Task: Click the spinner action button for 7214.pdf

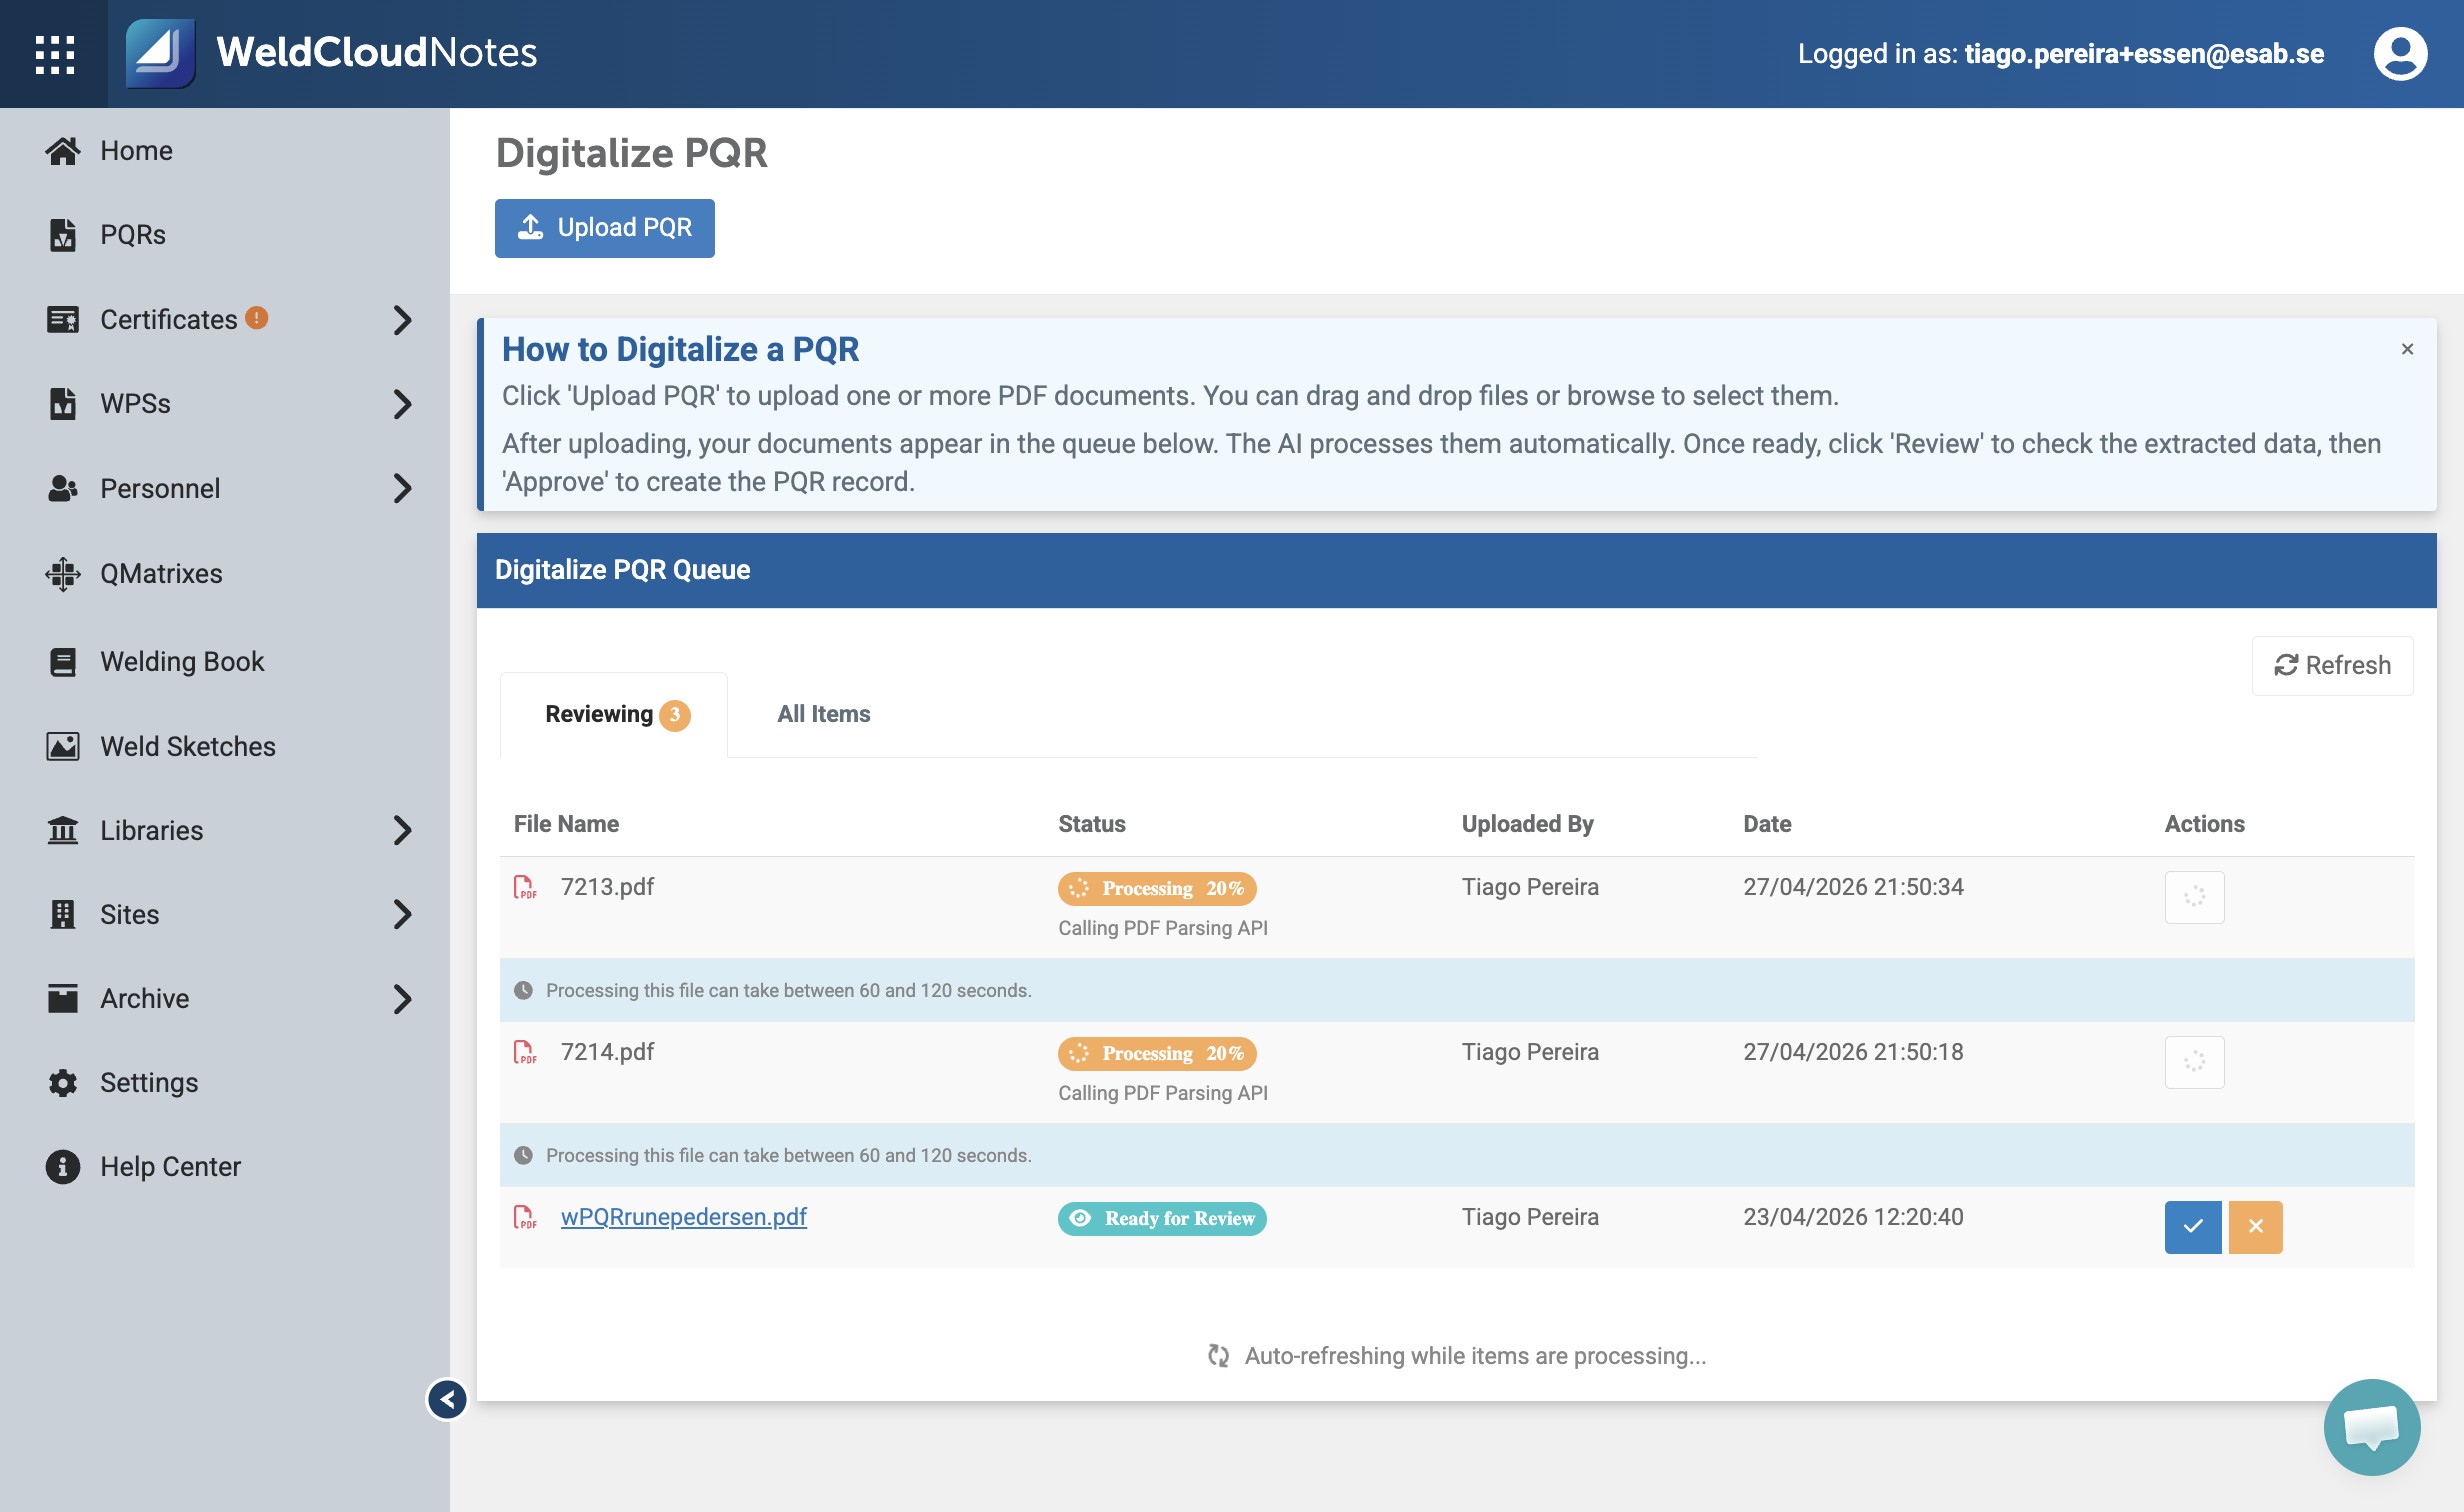Action: 2194,1061
